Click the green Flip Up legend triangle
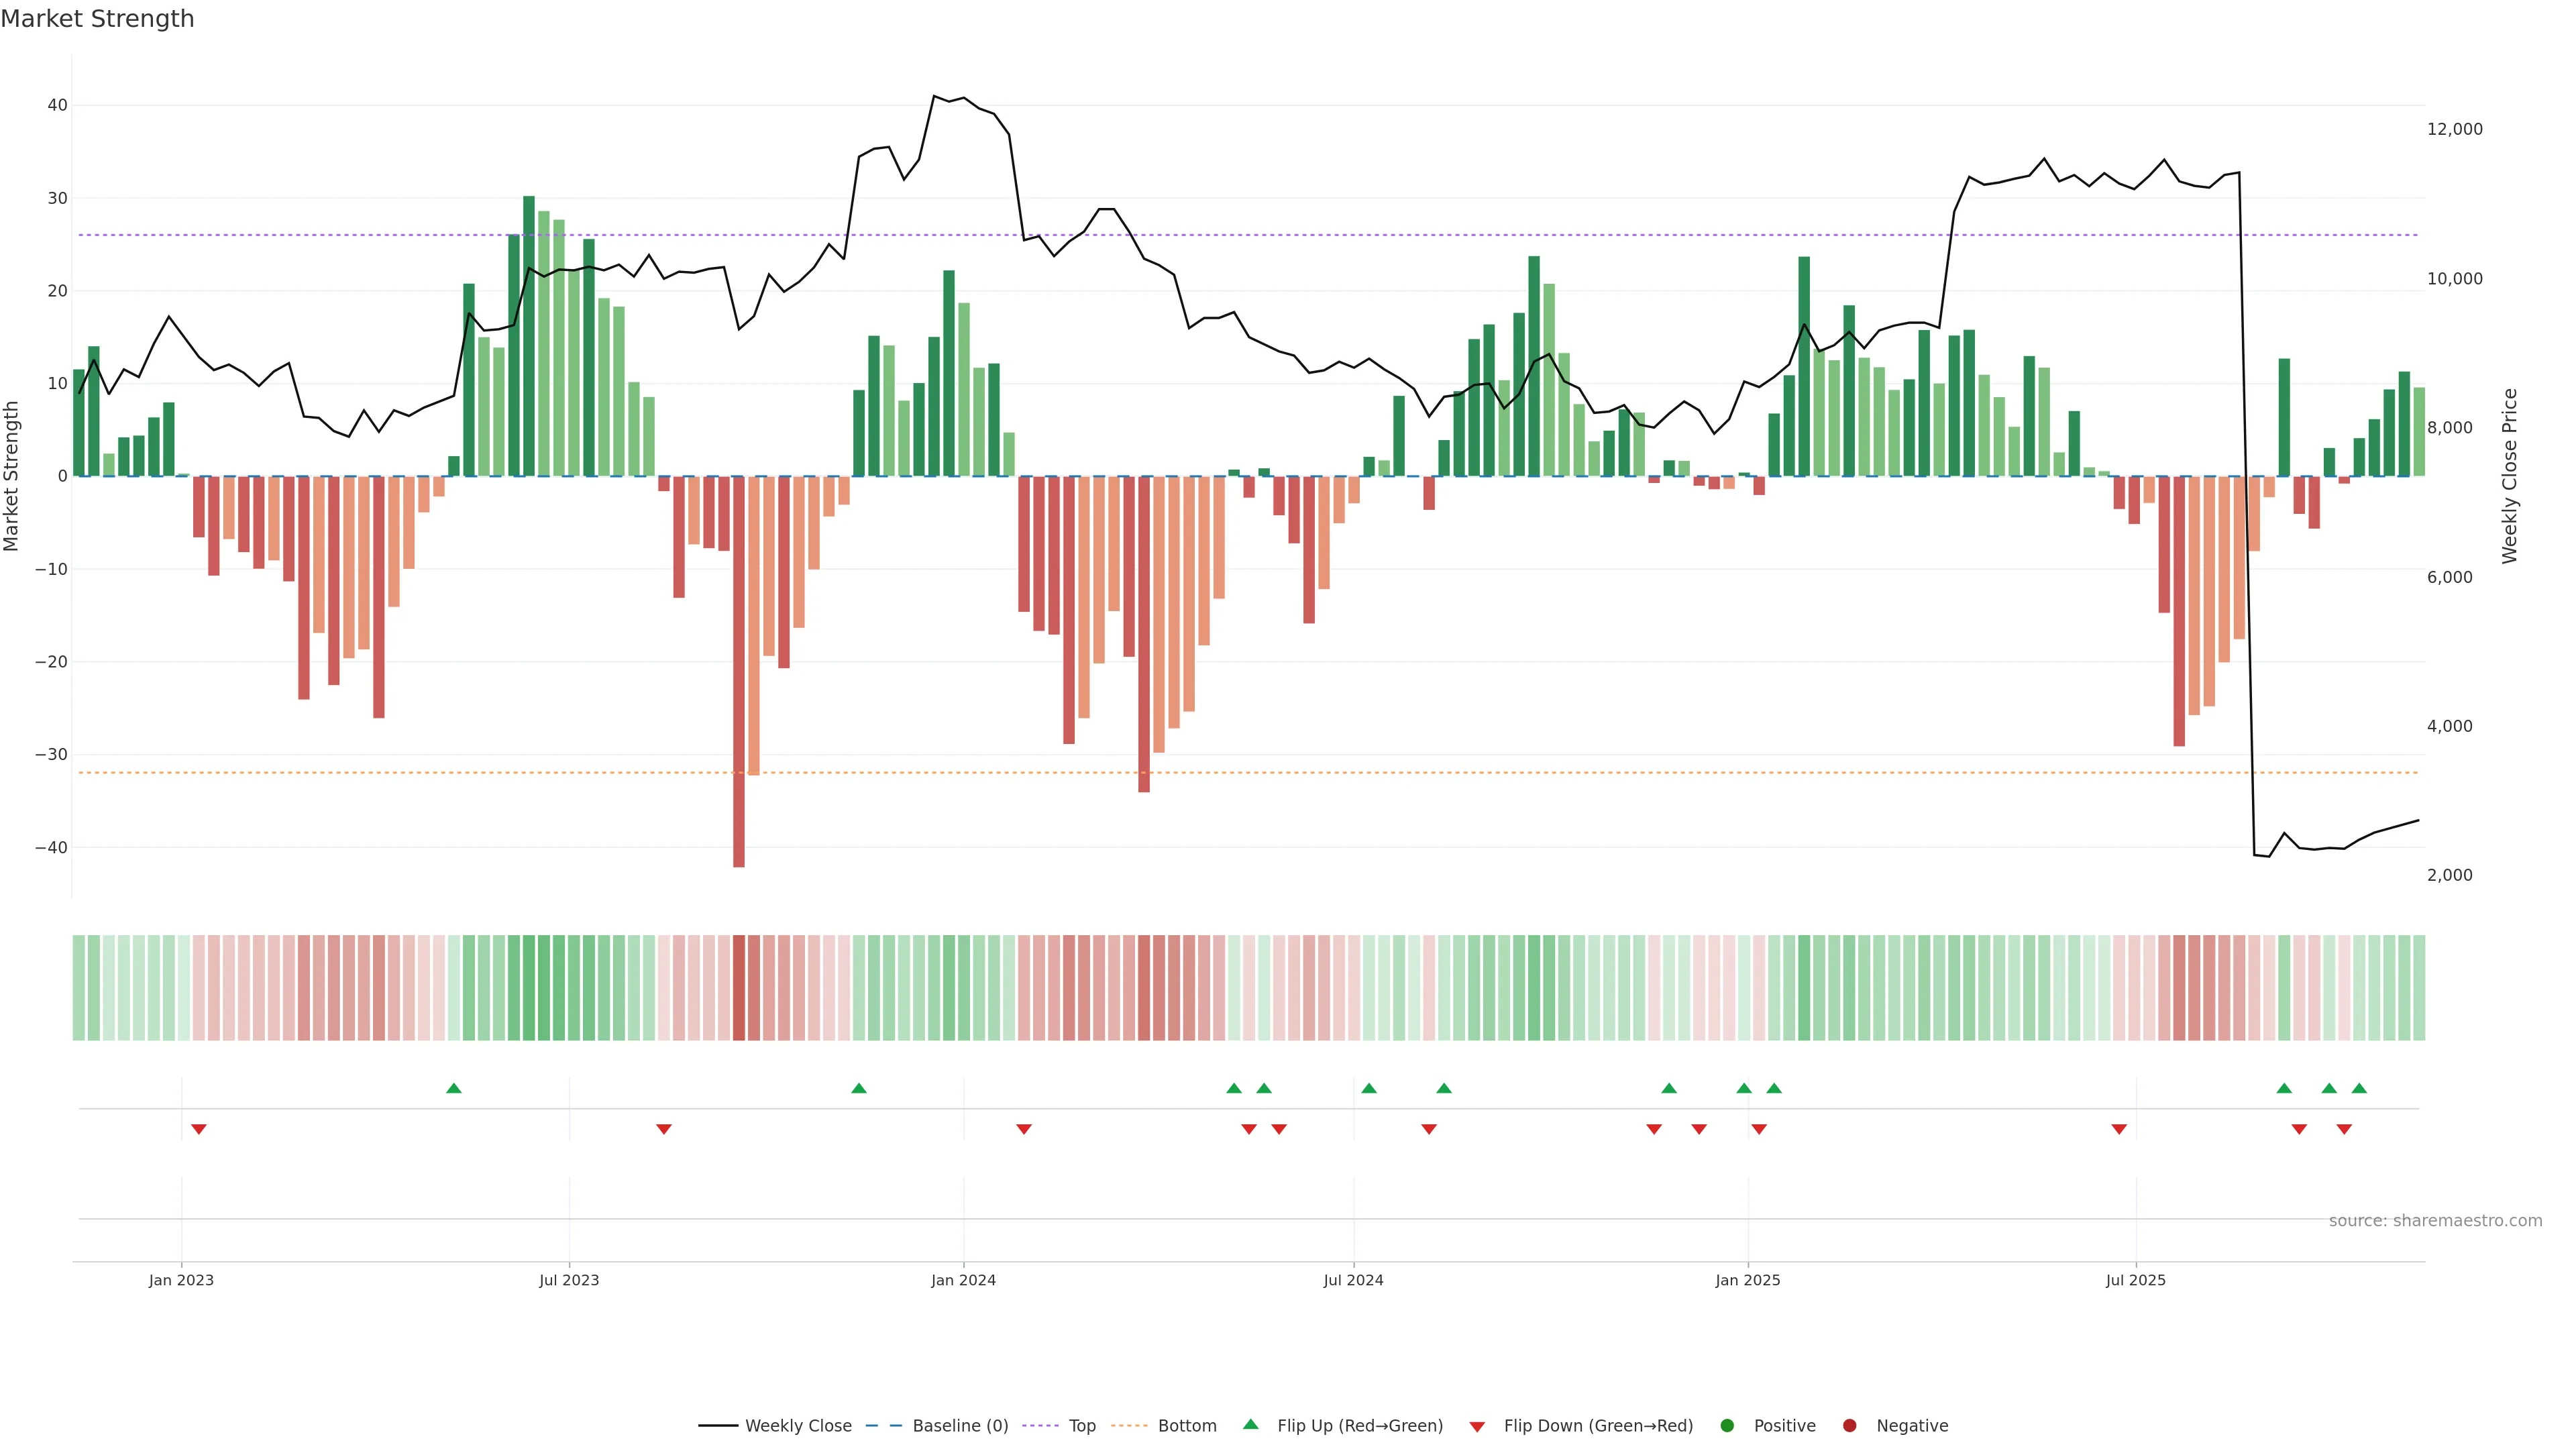Image resolution: width=2576 pixels, height=1449 pixels. click(1250, 1425)
